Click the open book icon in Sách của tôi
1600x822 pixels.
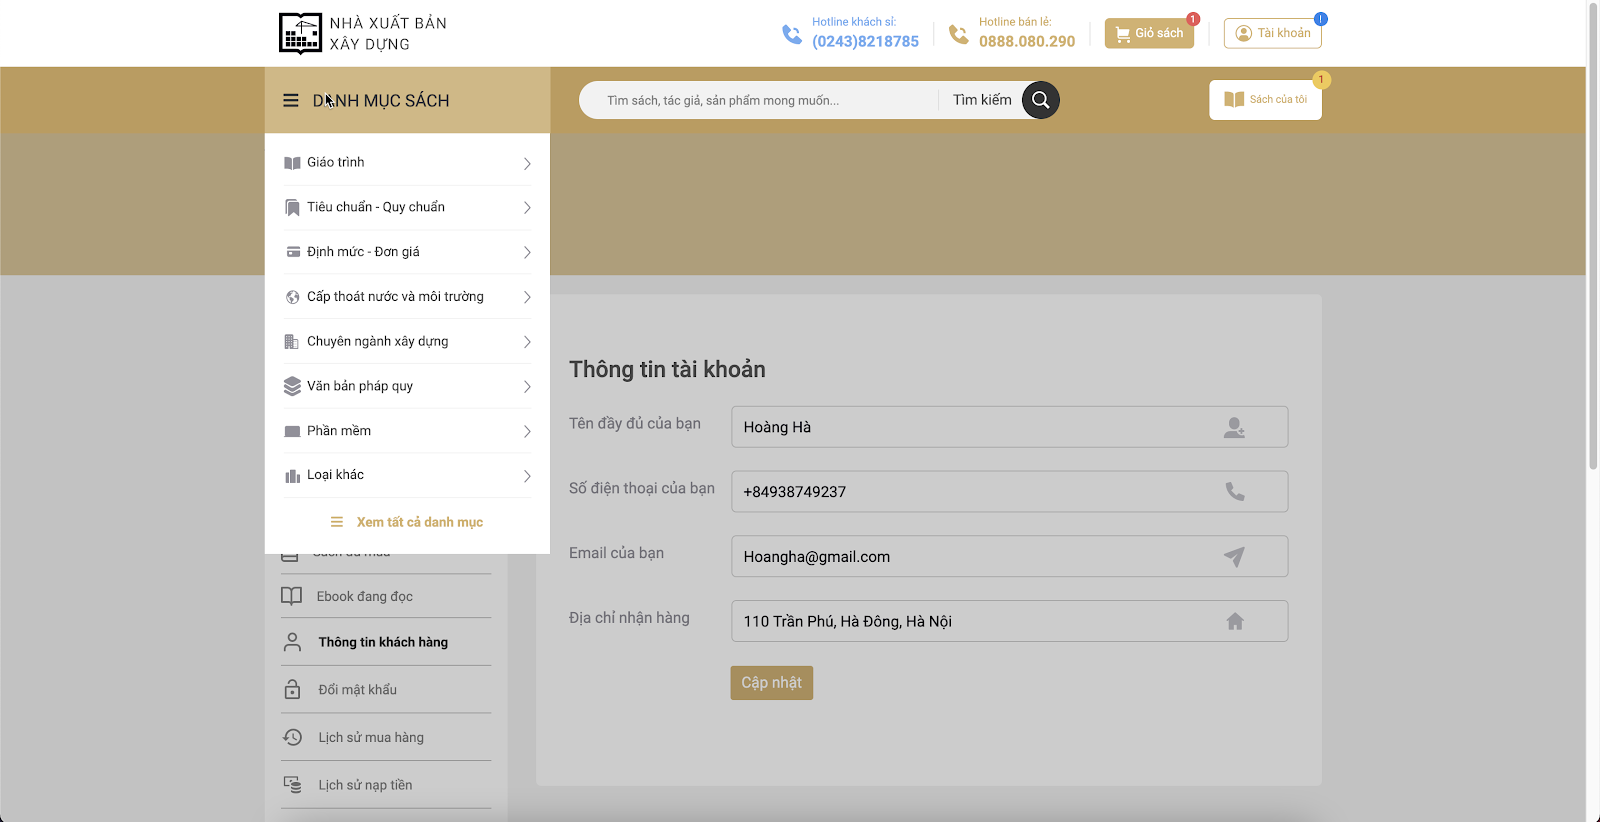(x=1234, y=99)
